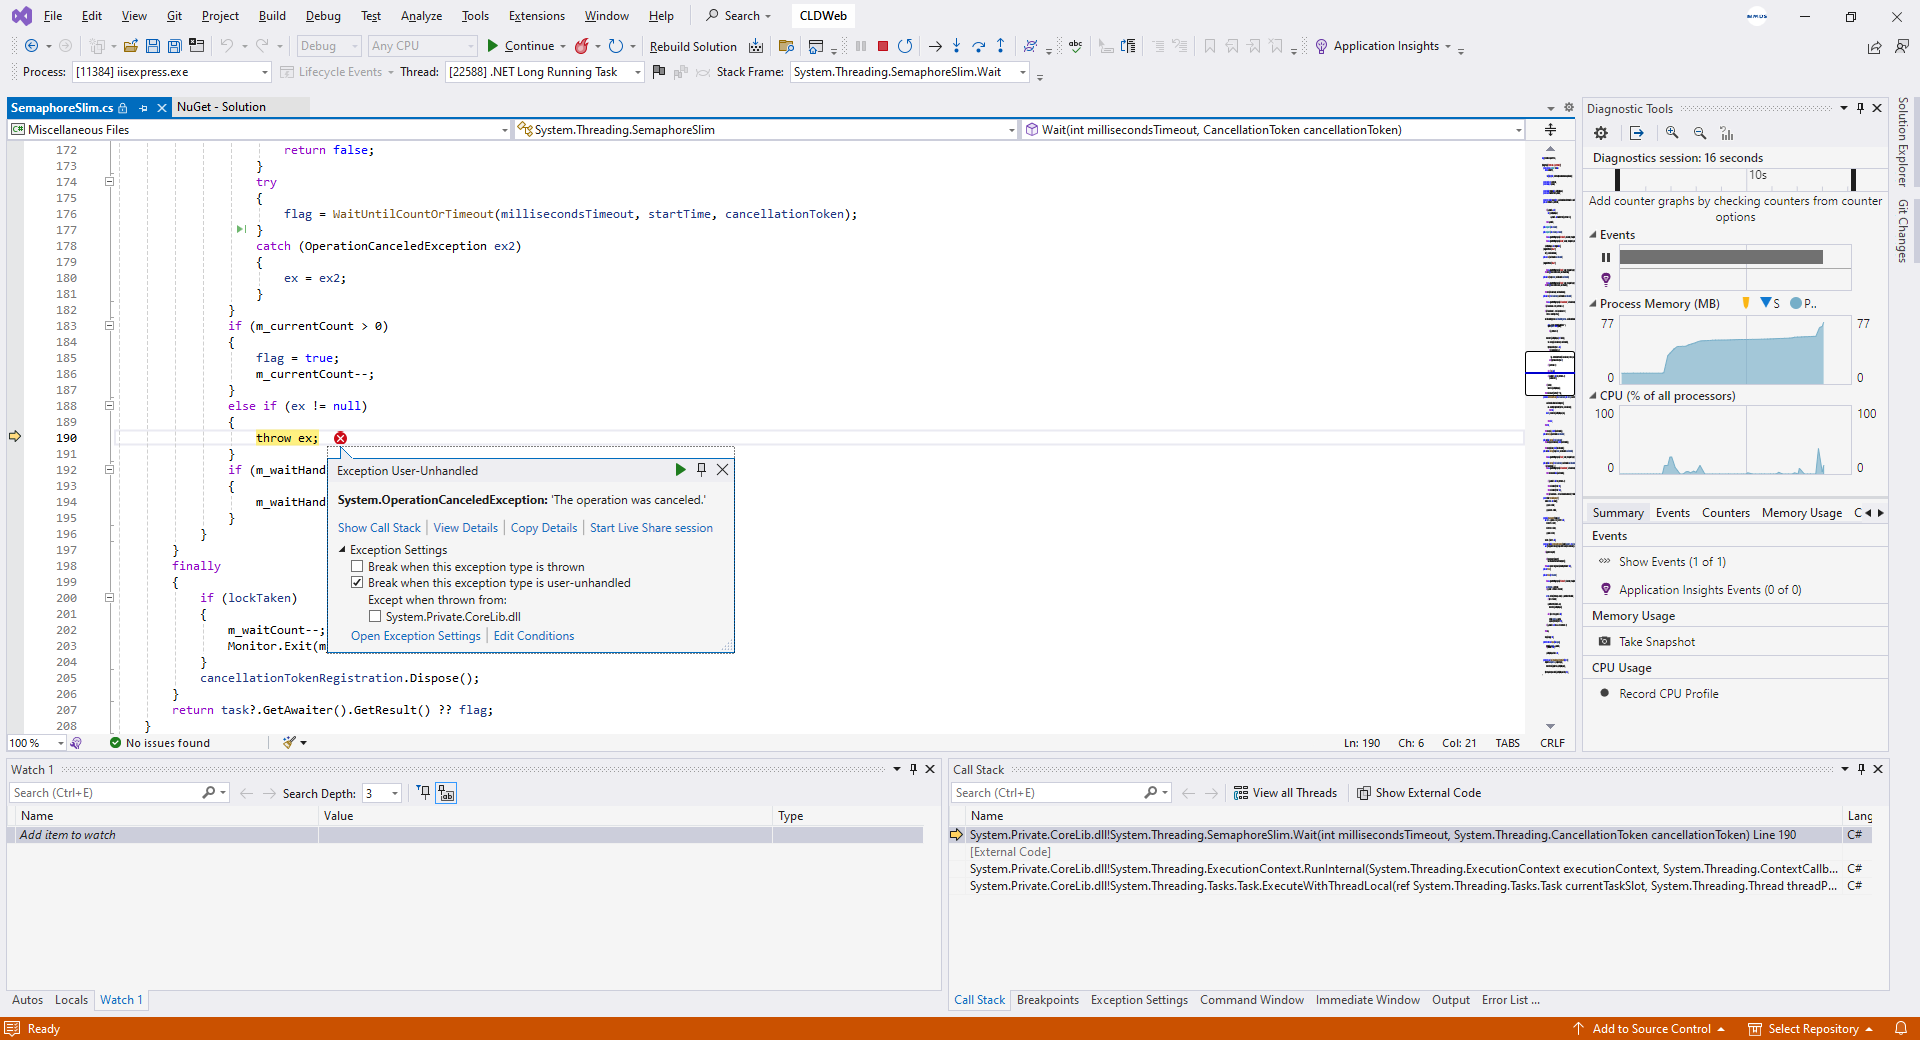1920x1040 pixels.
Task: Click the Diagnostic Tools output window icon
Action: pyautogui.click(x=1637, y=133)
